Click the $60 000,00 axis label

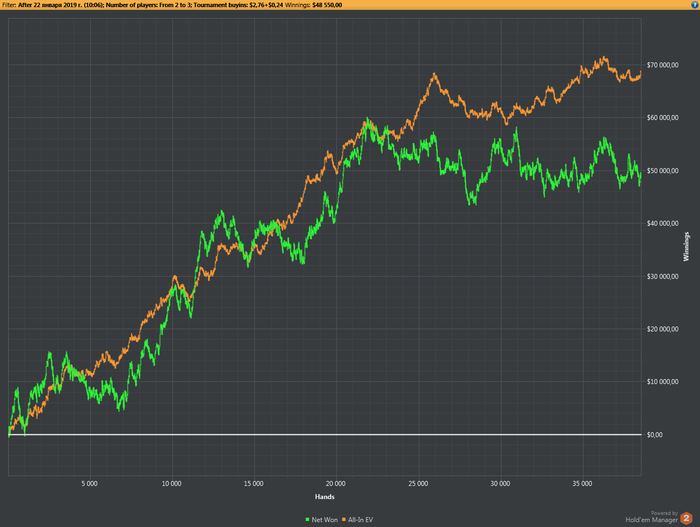(662, 118)
